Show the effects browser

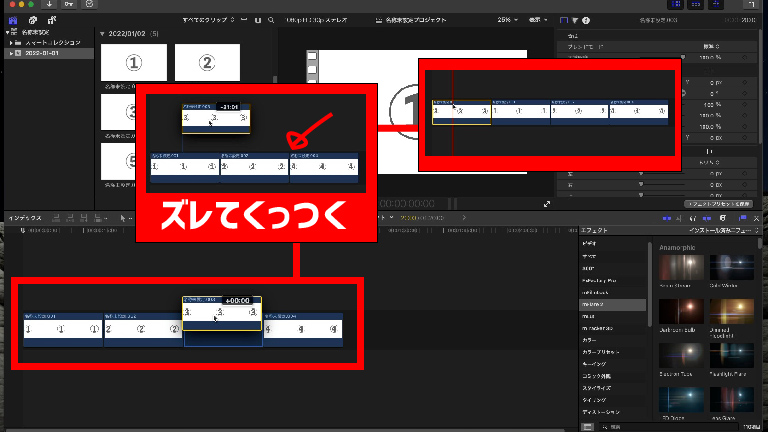(x=743, y=218)
